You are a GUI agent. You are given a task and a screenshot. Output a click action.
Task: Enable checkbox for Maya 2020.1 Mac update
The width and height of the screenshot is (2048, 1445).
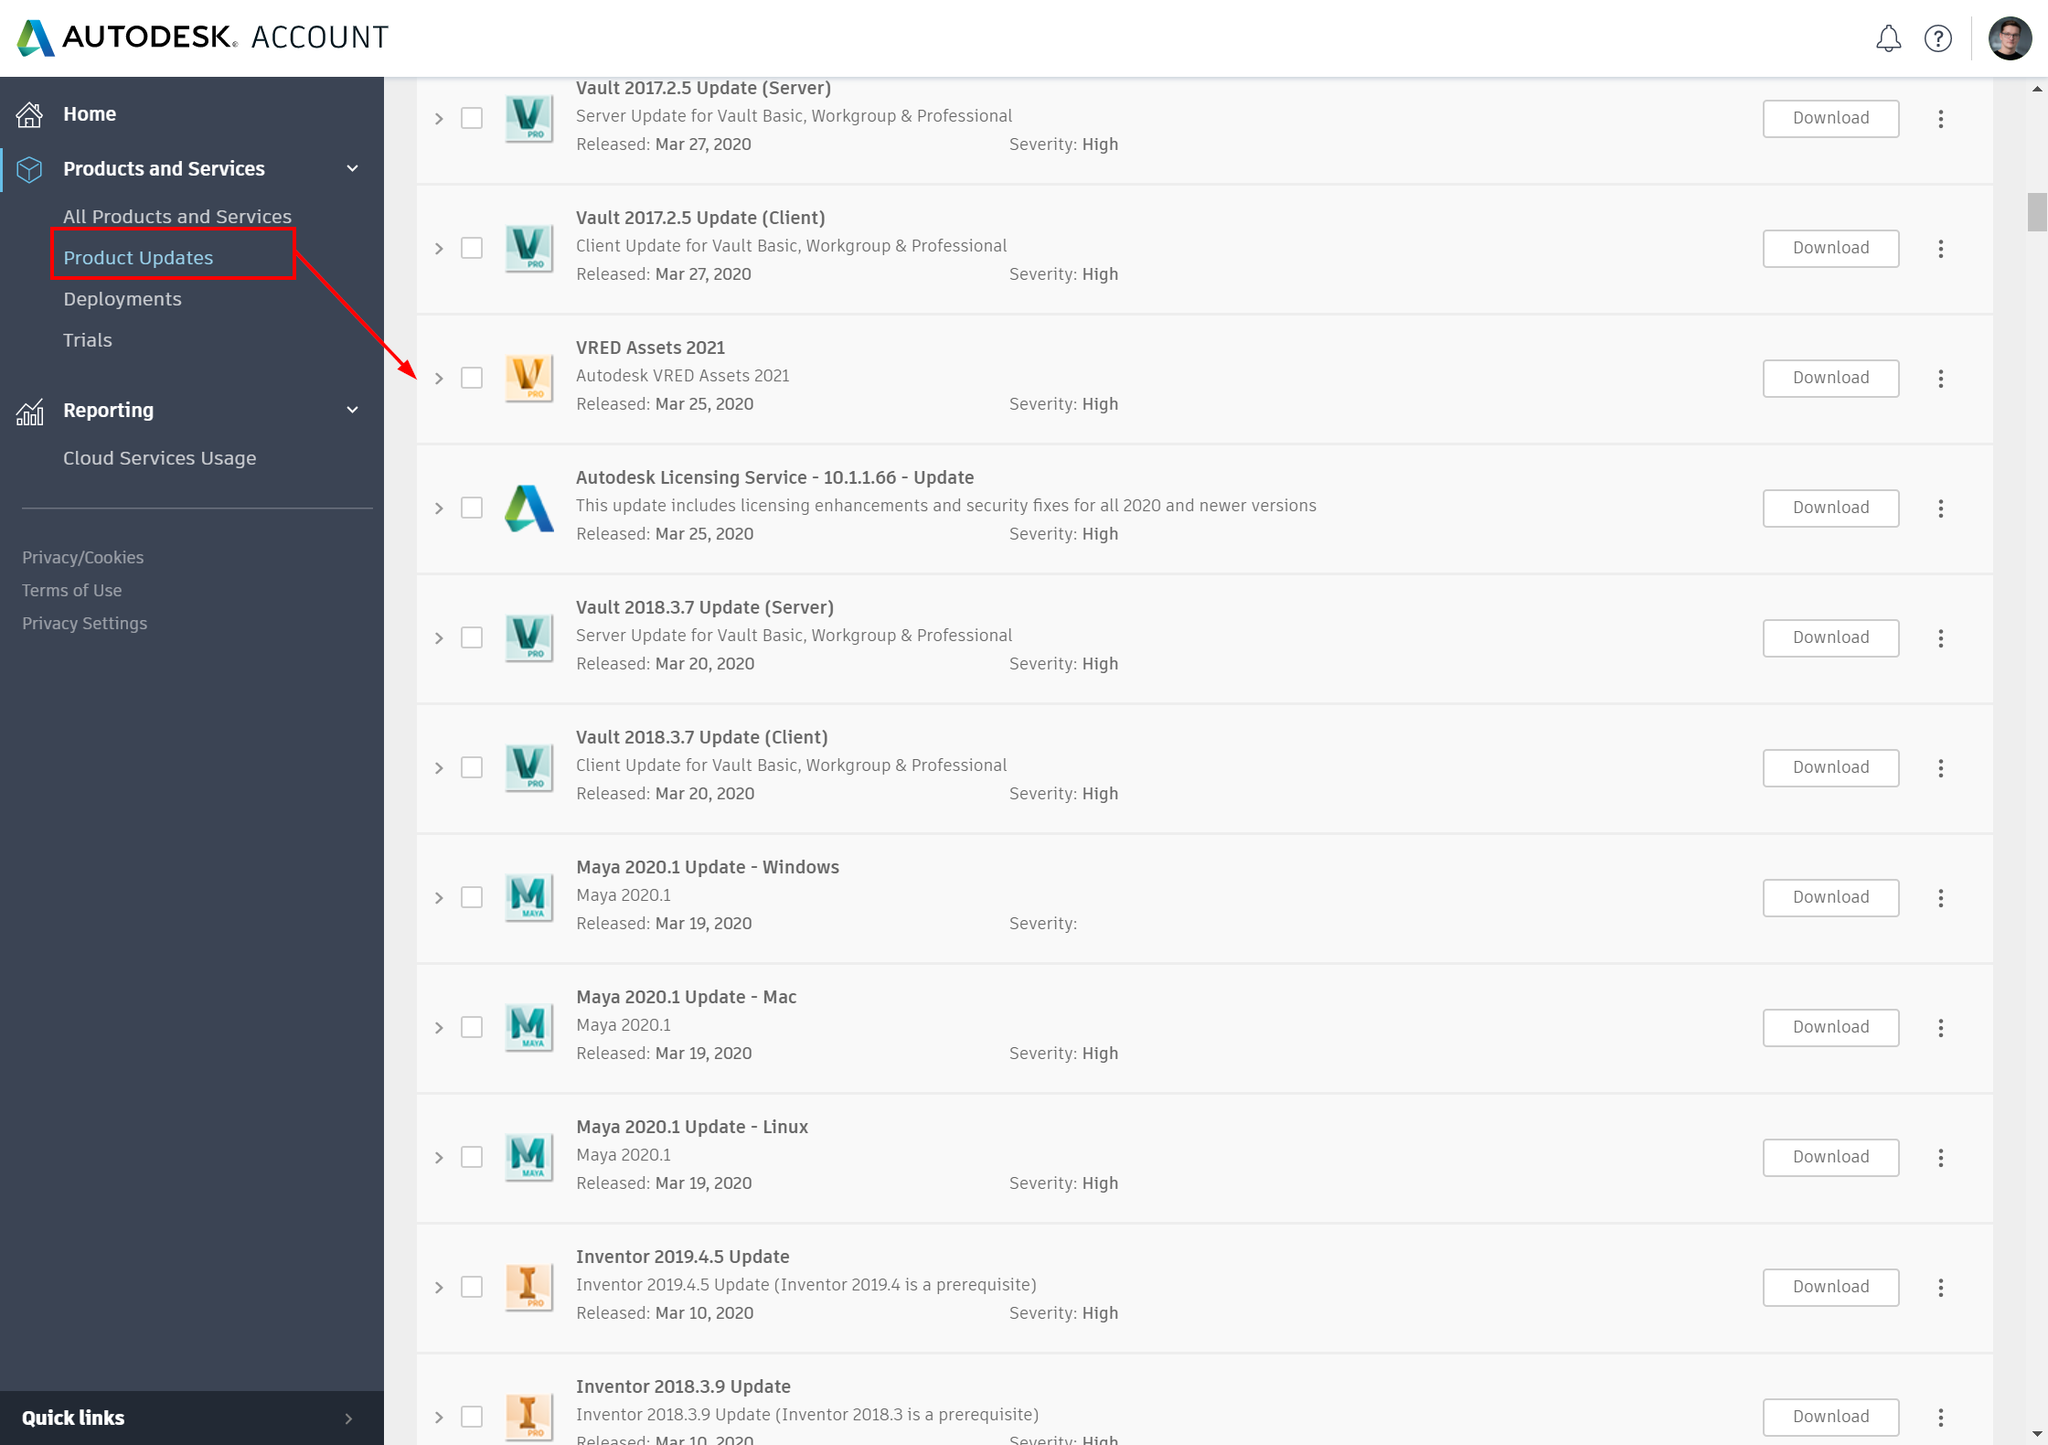472,1027
